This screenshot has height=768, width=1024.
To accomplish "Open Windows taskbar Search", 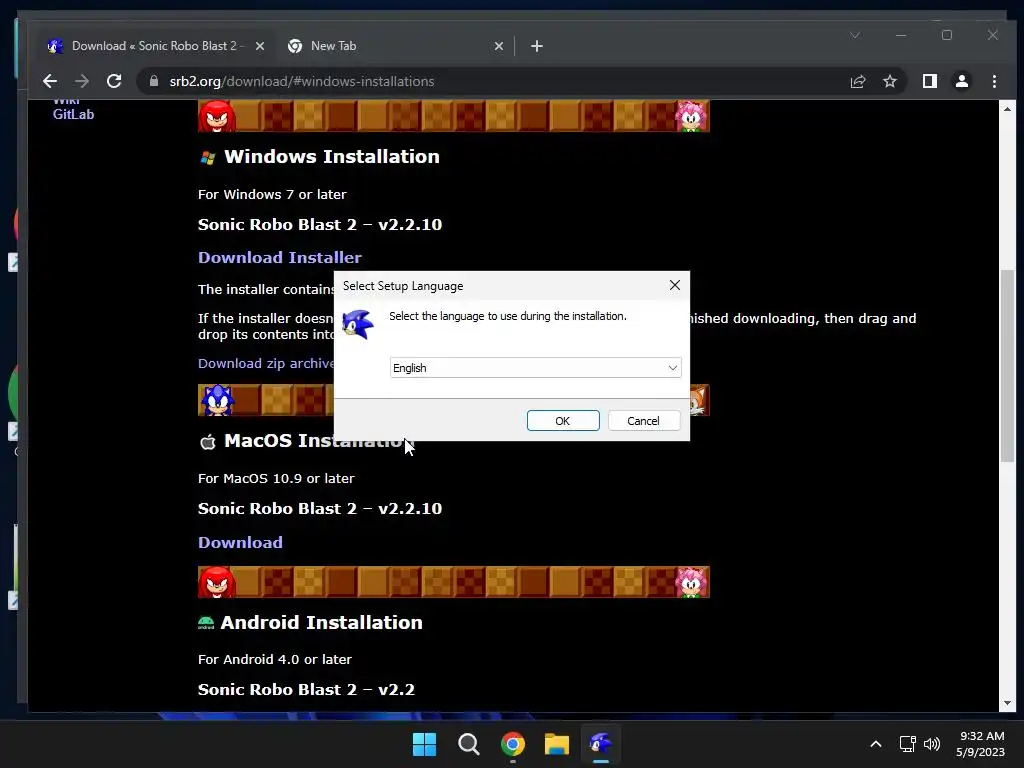I will tap(468, 744).
